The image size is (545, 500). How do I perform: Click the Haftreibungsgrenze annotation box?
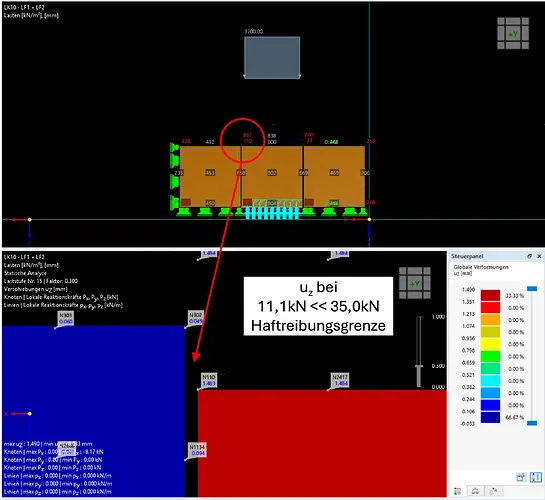[318, 306]
